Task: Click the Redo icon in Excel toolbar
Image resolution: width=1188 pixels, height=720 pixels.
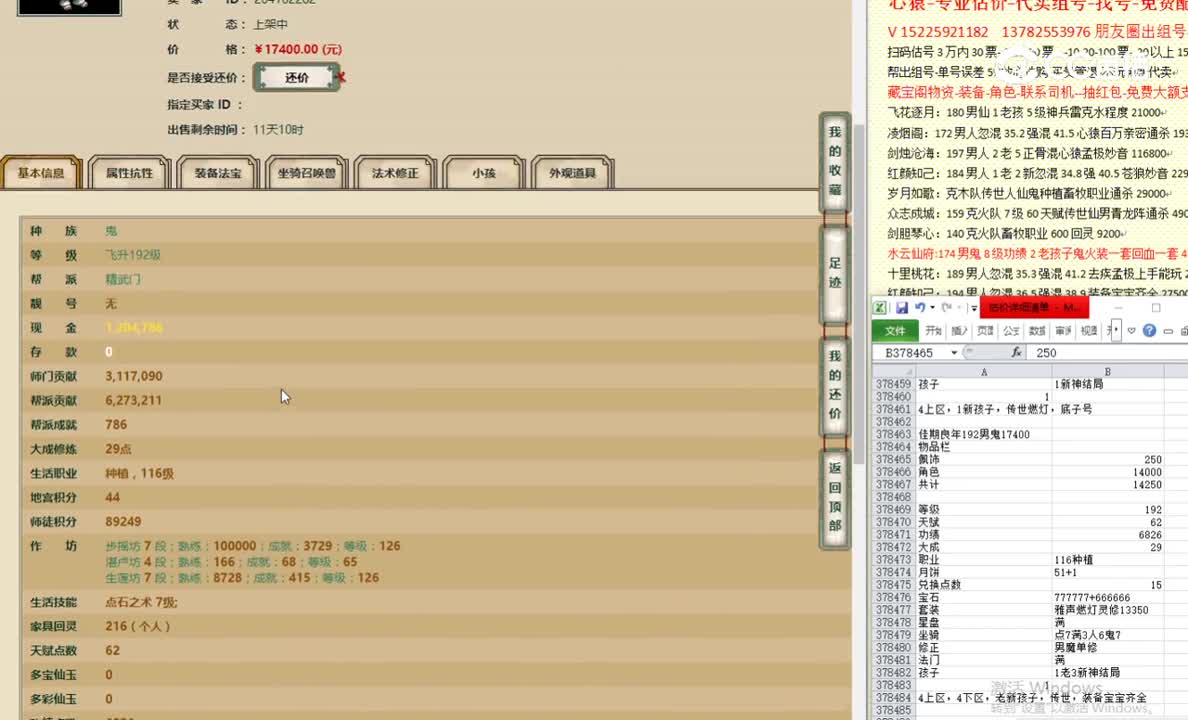Action: 946,308
